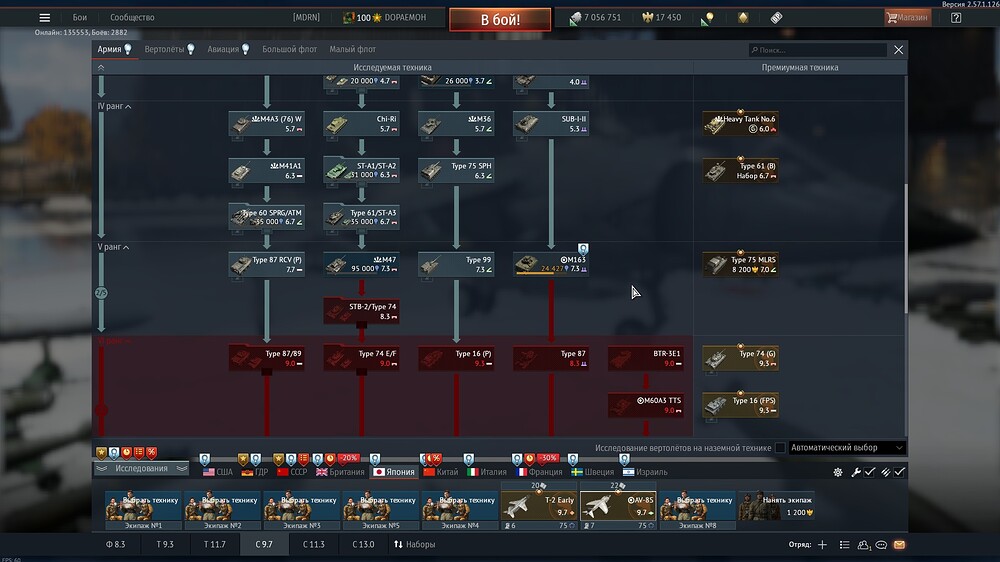Toggle the auto-refill ammo checkmark
1000x562 pixels.
click(899, 472)
